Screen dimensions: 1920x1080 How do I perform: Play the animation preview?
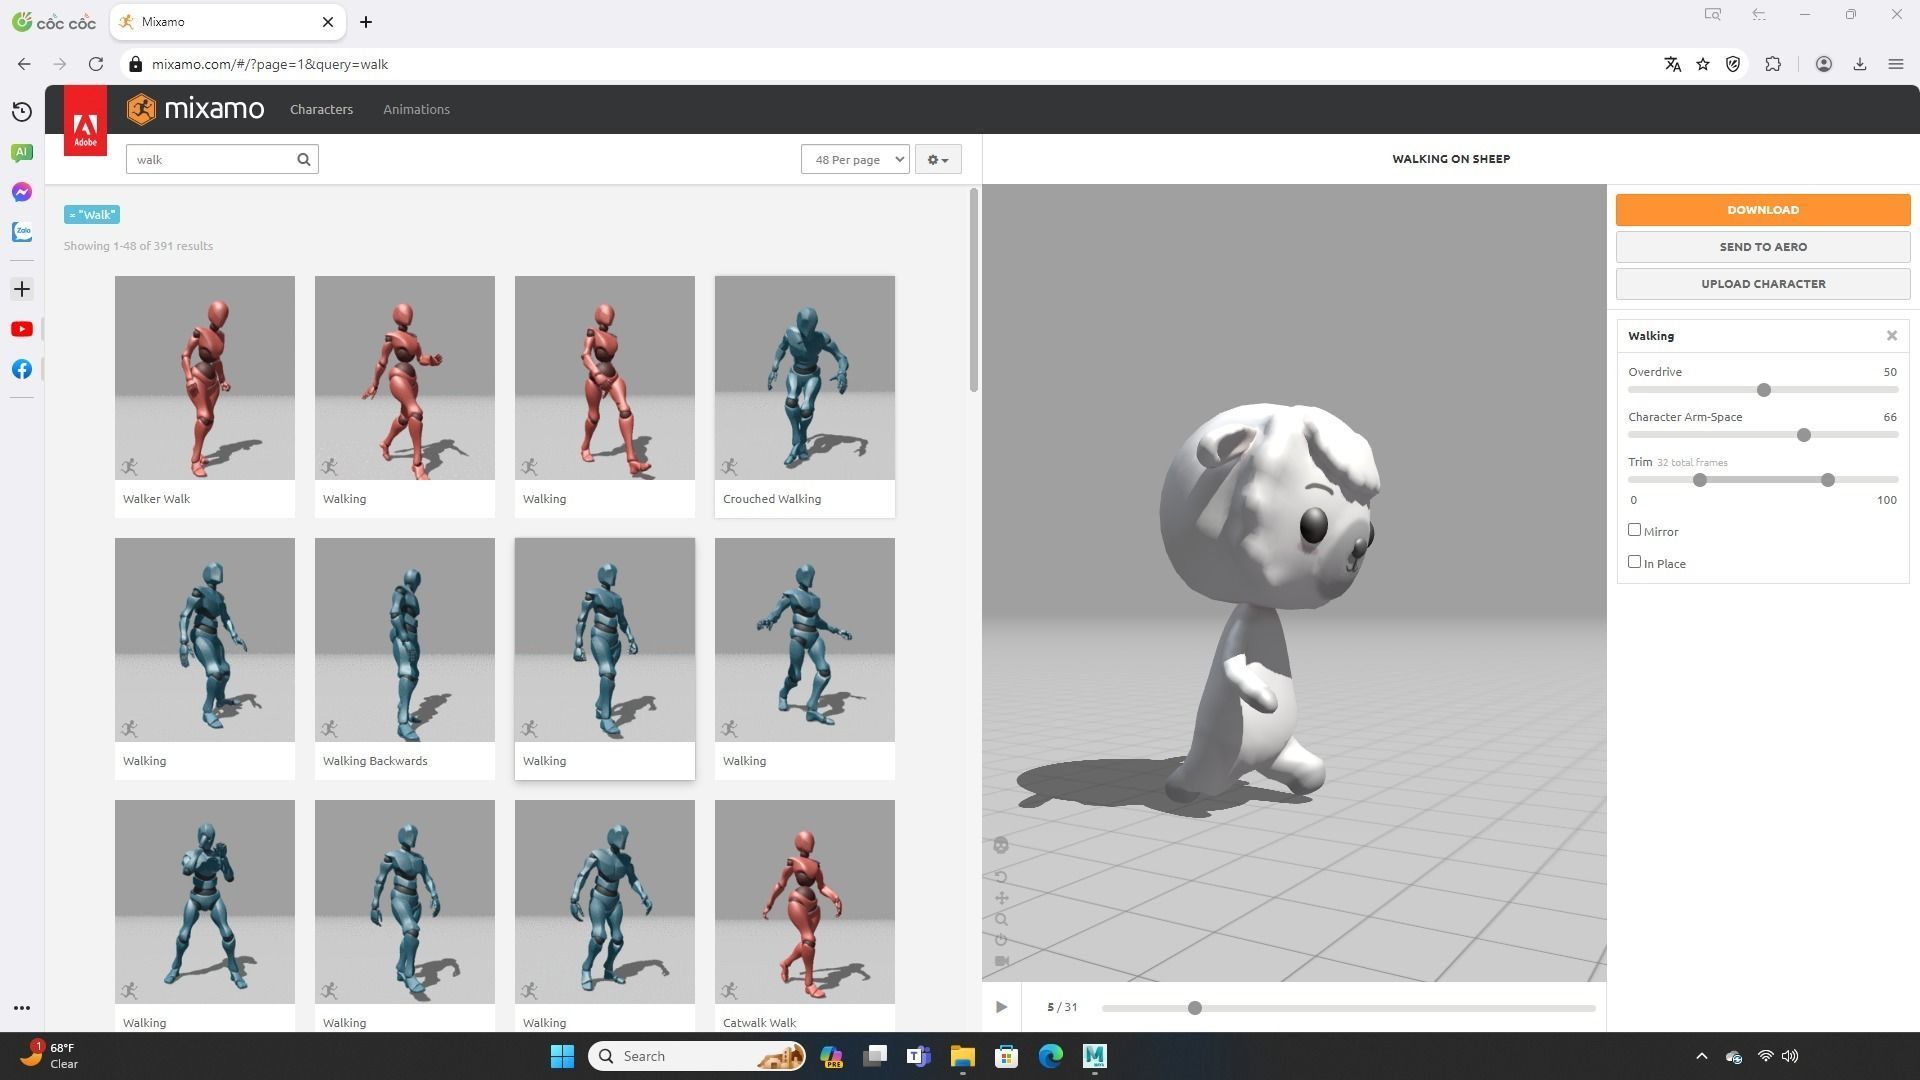tap(1001, 1007)
